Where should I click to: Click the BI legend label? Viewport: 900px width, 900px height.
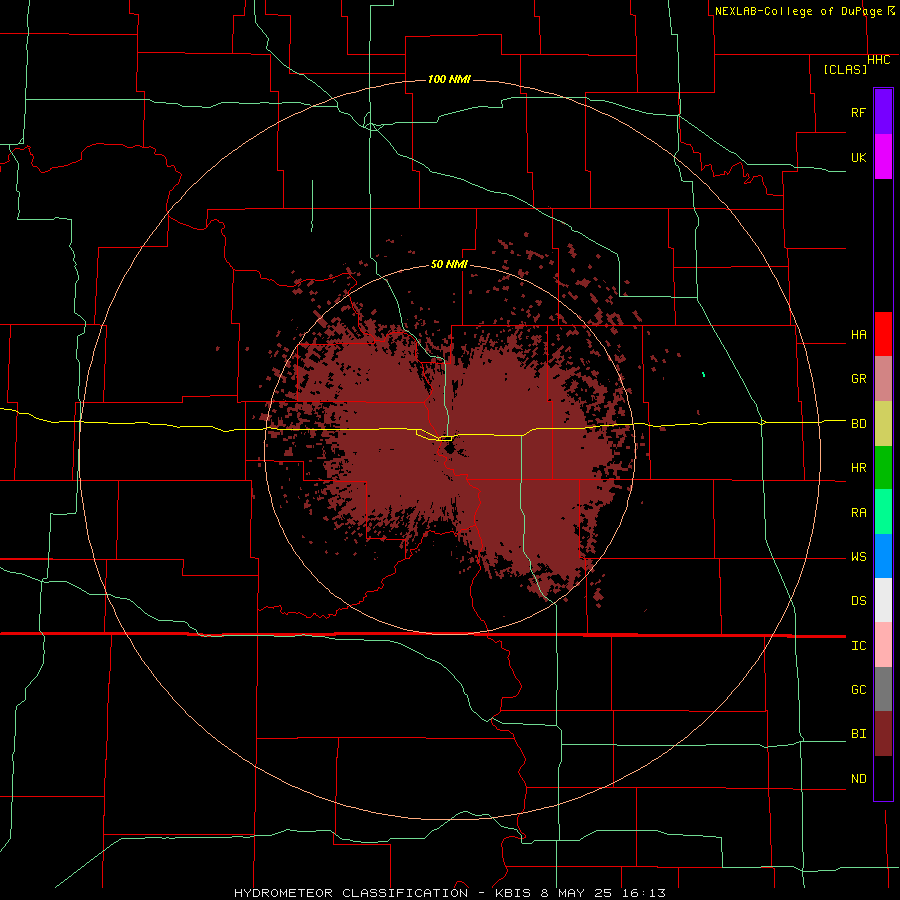pyautogui.click(x=858, y=734)
